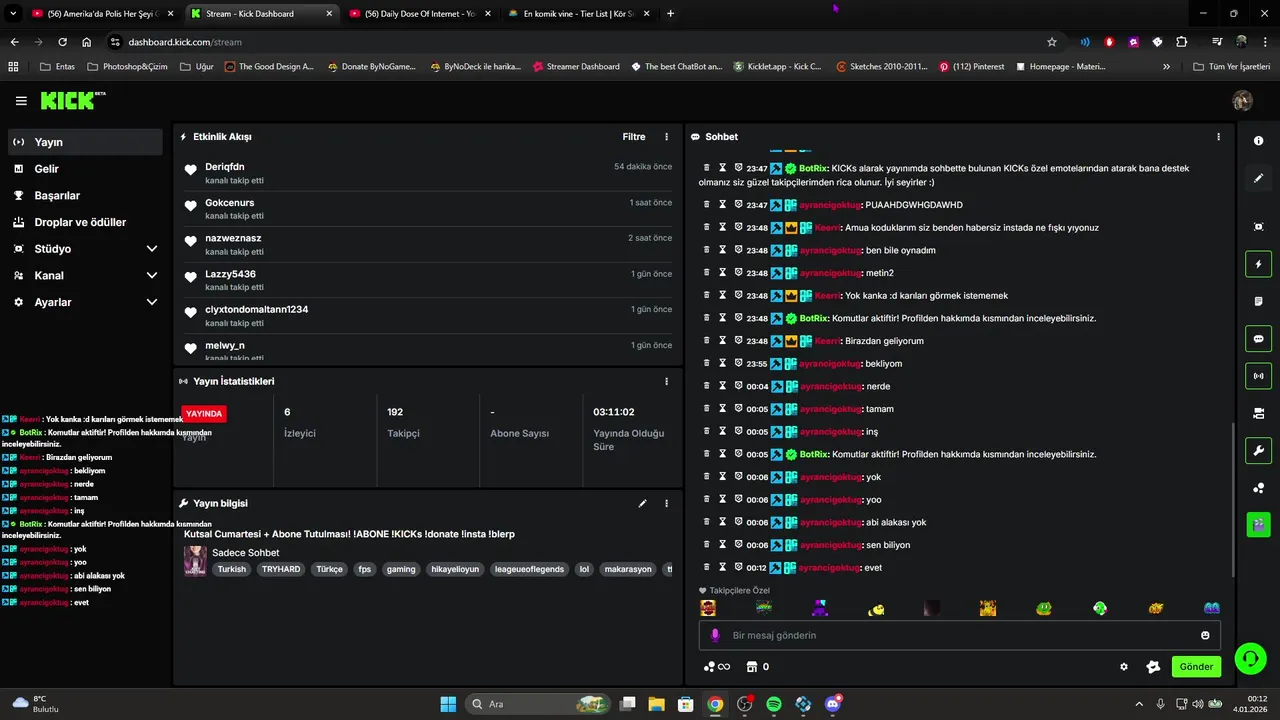Open the green headset support bubble

pyautogui.click(x=1250, y=658)
